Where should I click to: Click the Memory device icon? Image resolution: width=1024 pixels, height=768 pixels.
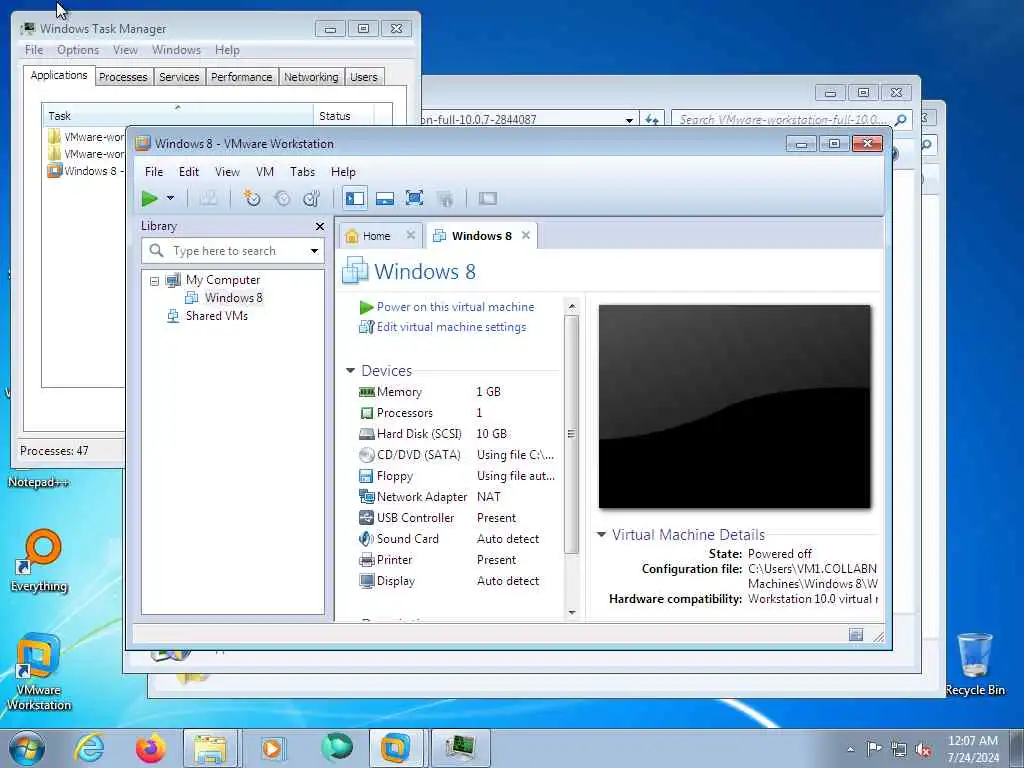pos(366,392)
